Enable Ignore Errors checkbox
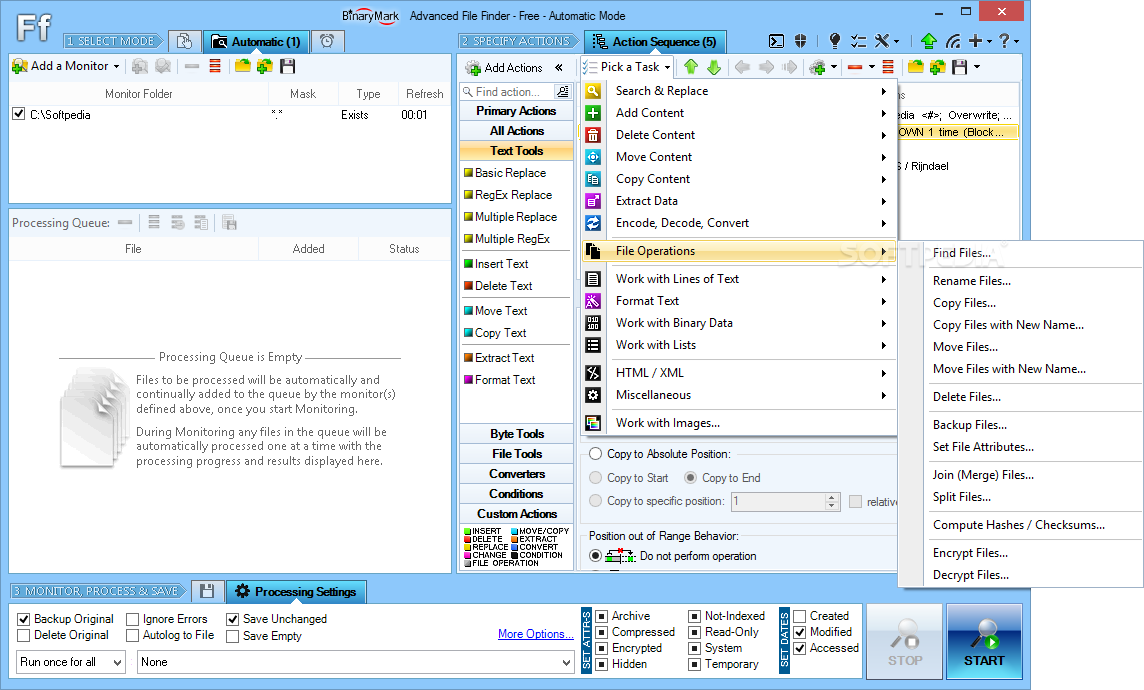 (x=132, y=619)
